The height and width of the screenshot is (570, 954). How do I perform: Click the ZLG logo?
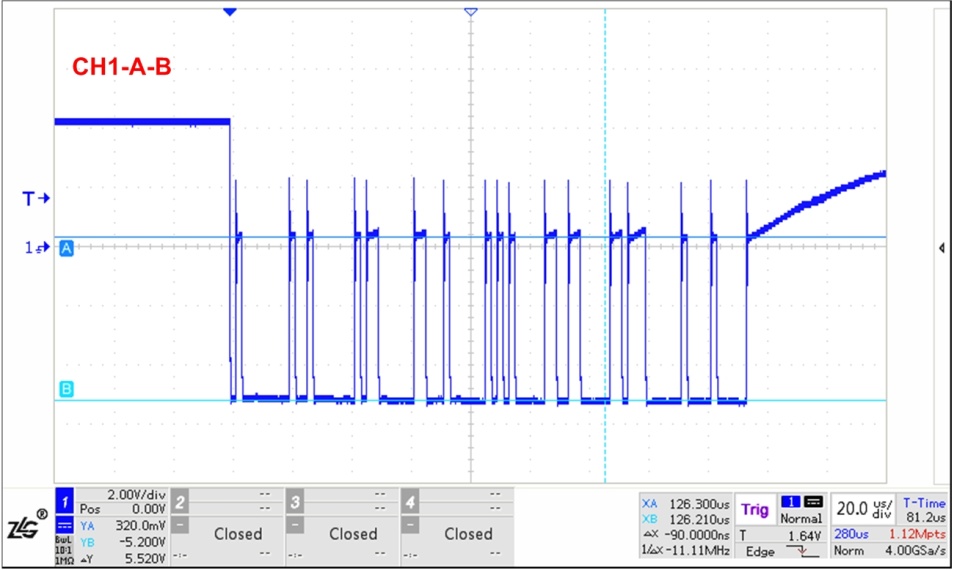(x=26, y=526)
